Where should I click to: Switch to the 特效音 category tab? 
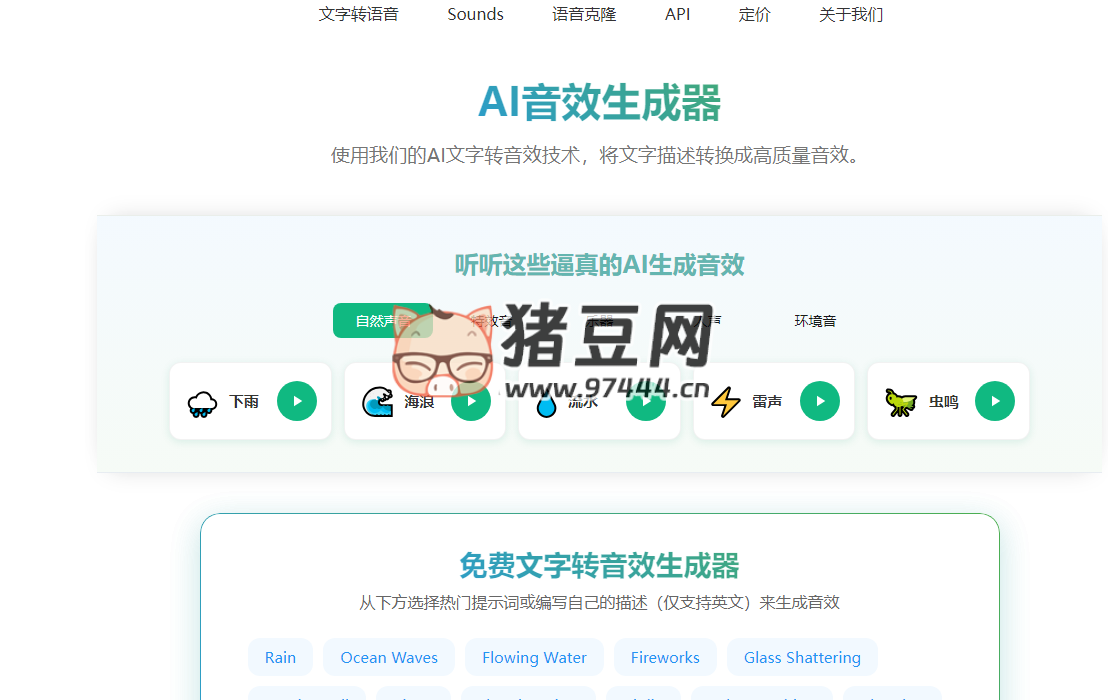pyautogui.click(x=495, y=320)
